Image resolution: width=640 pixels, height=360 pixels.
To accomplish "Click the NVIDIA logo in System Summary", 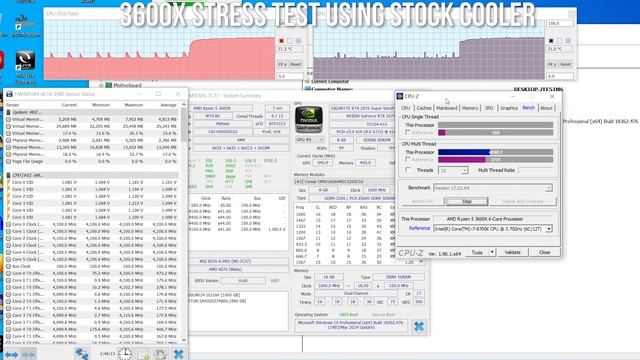I will click(309, 119).
